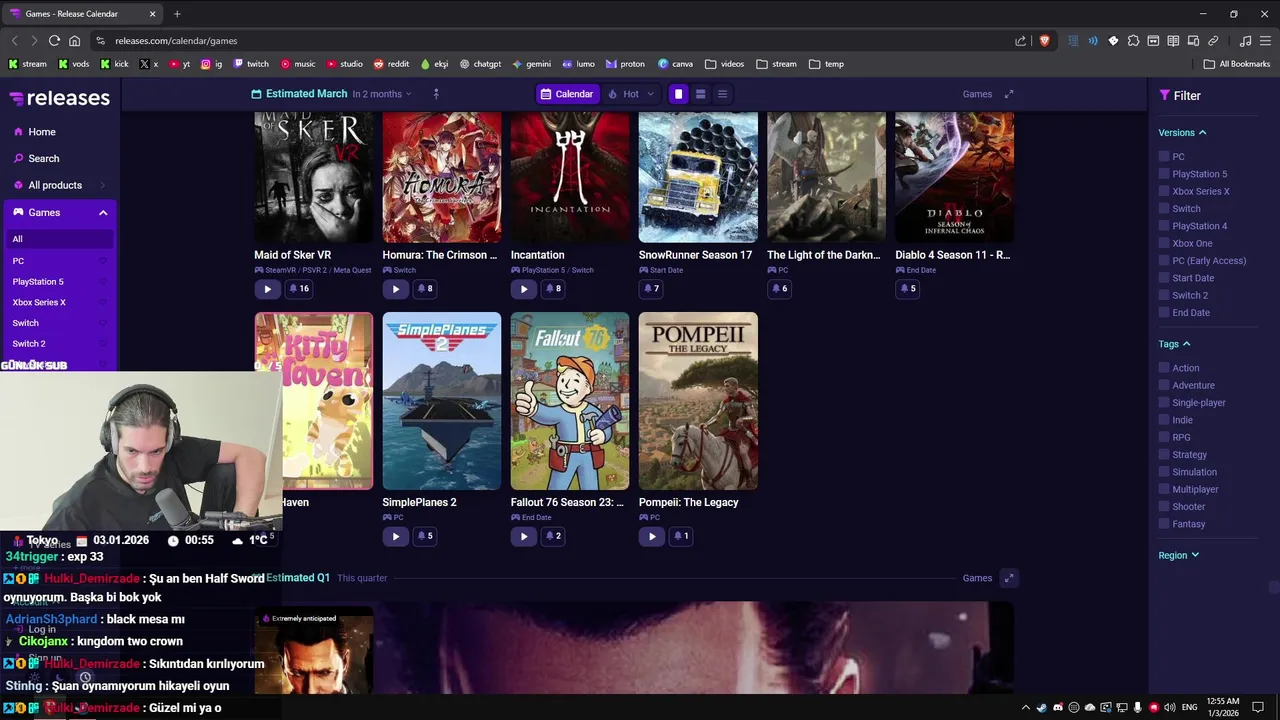Viewport: 1280px width, 720px height.
Task: Play trailer for SimplePlanes 2
Action: coord(395,536)
